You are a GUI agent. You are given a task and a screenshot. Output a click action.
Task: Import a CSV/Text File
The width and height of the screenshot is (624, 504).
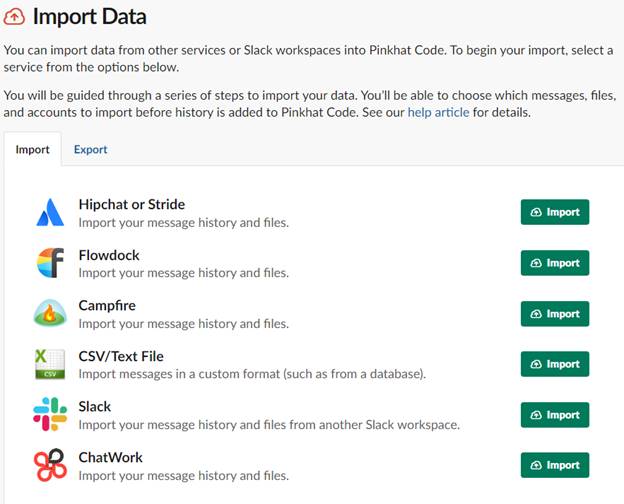tap(555, 364)
